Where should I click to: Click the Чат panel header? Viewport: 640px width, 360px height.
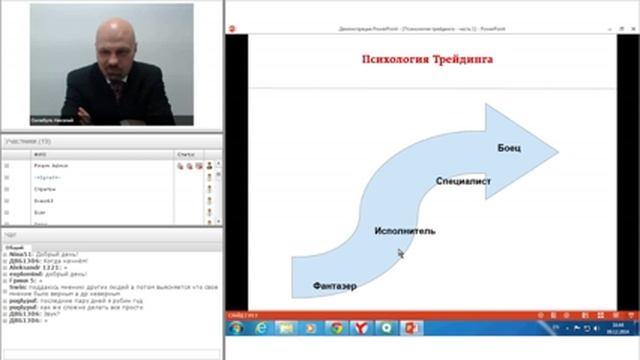click(112, 235)
